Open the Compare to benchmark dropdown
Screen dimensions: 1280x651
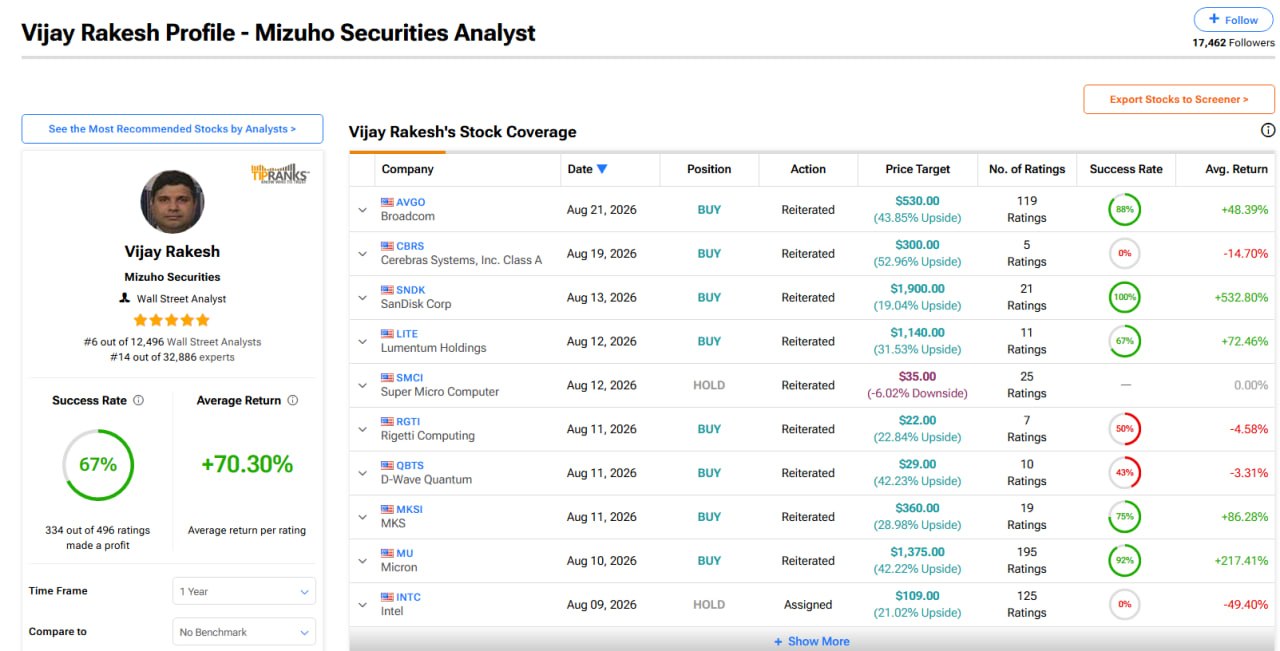tap(244, 632)
